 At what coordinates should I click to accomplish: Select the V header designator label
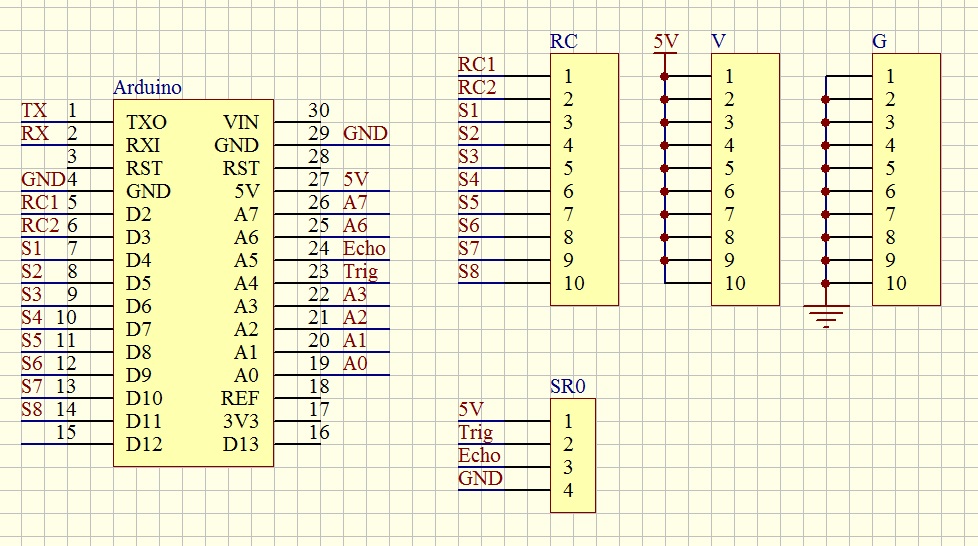click(719, 41)
